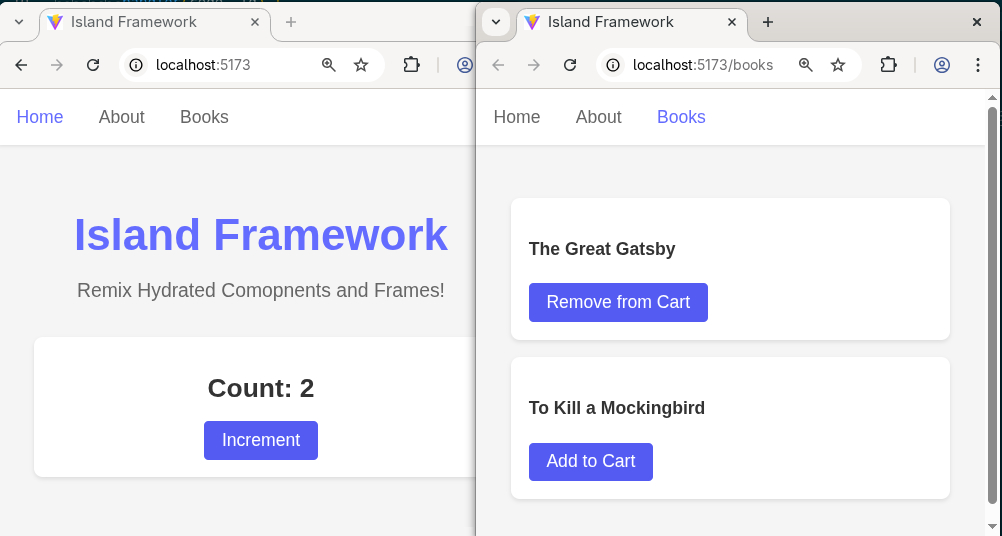Select the About nav link in the right window

tap(598, 117)
